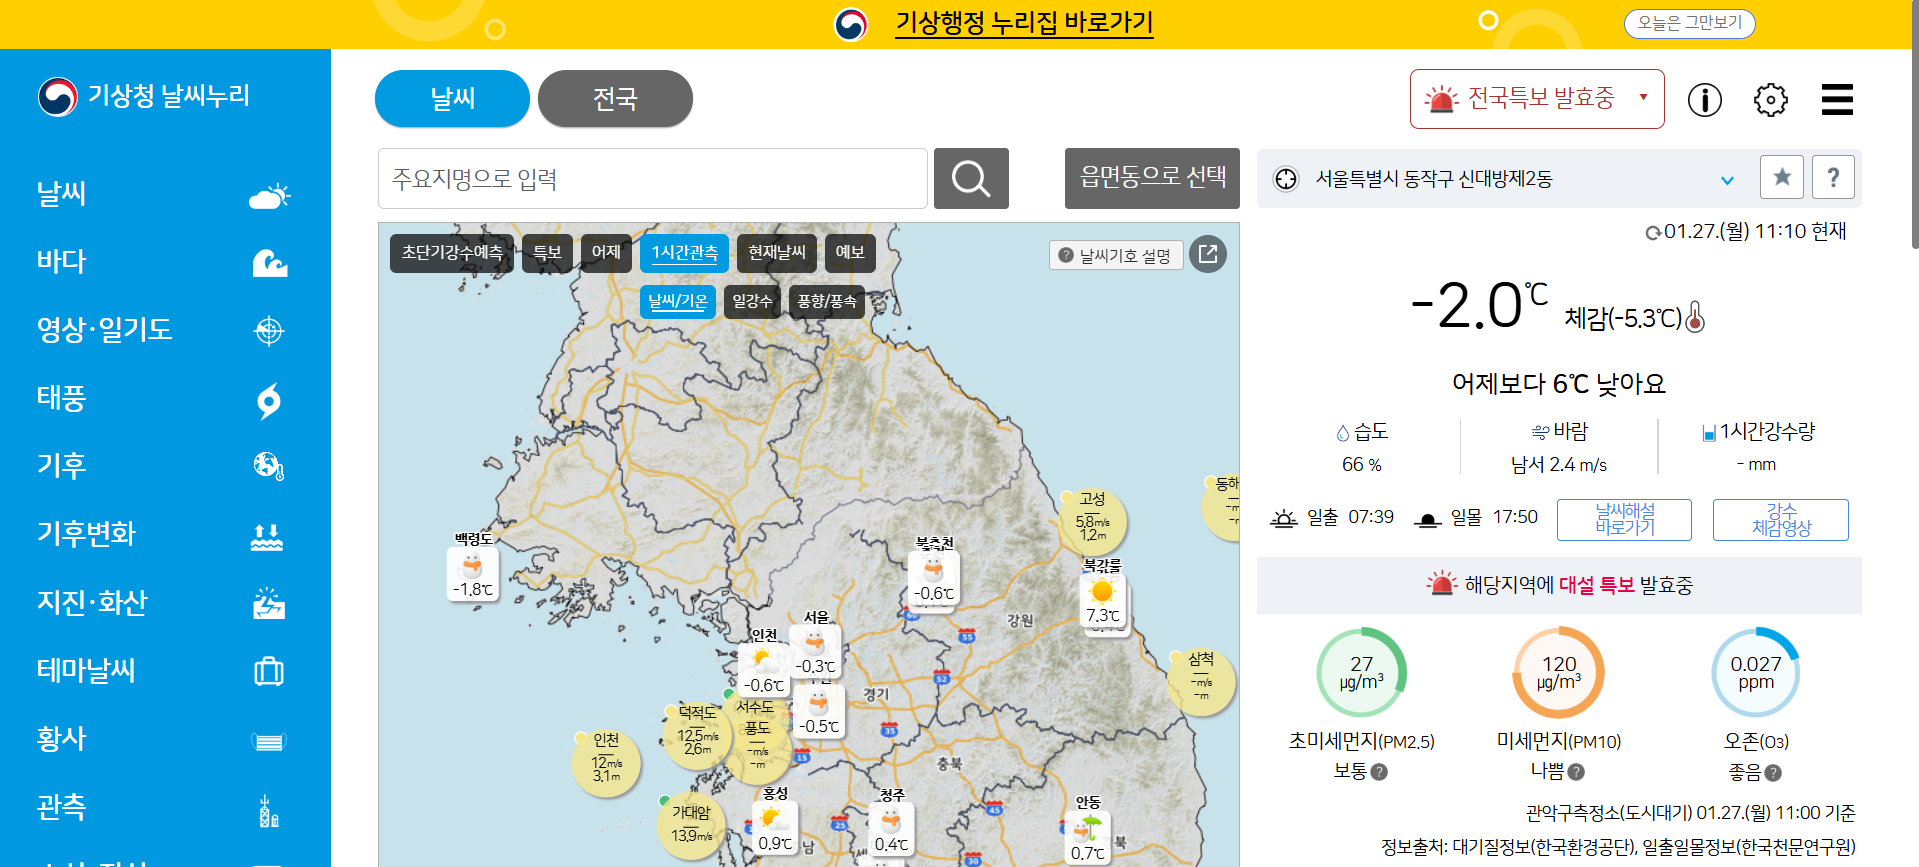Toggle the 특보 map layer
The image size is (1919, 867).
pos(547,253)
